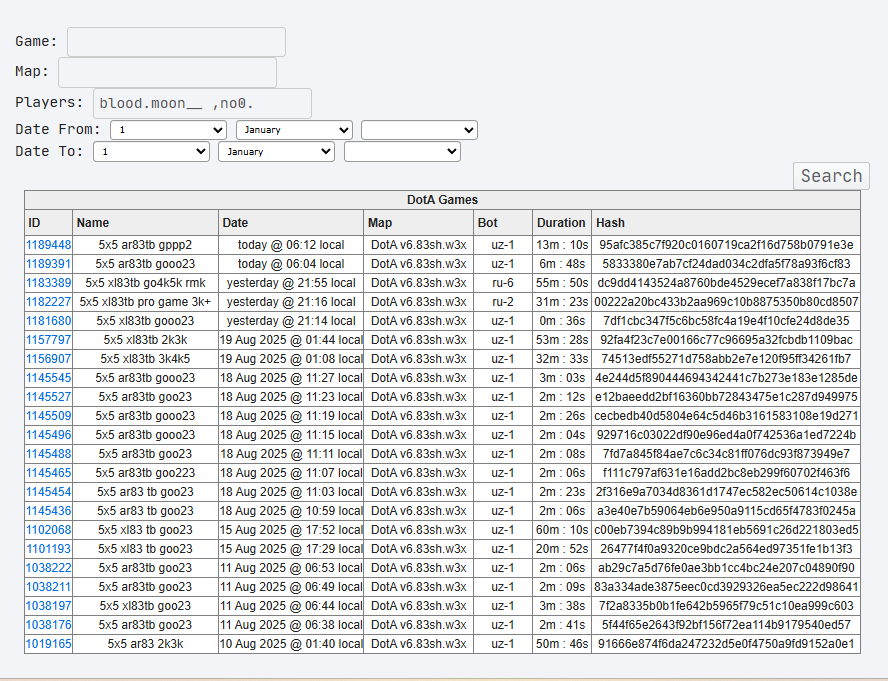Click the 'ru-6' bot cell
Image resolution: width=888 pixels, height=681 pixels.
(503, 283)
